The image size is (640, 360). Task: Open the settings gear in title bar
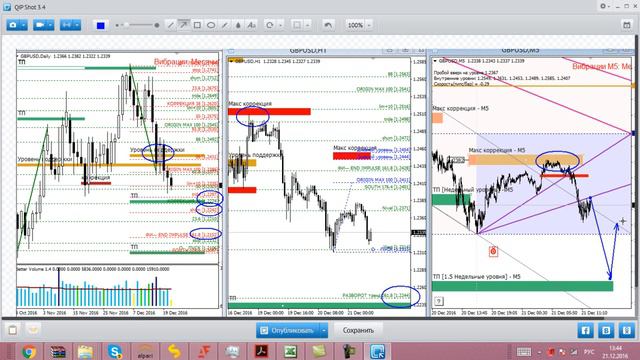[x=603, y=6]
